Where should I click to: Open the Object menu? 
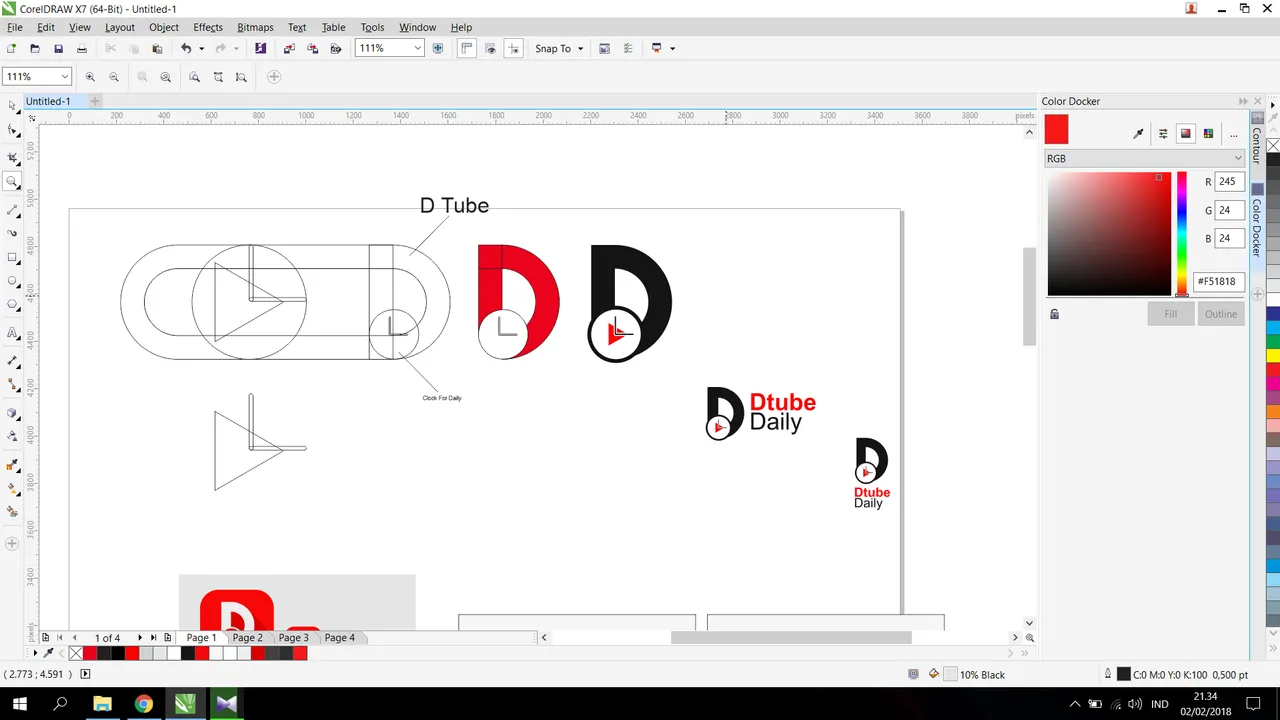pos(164,27)
